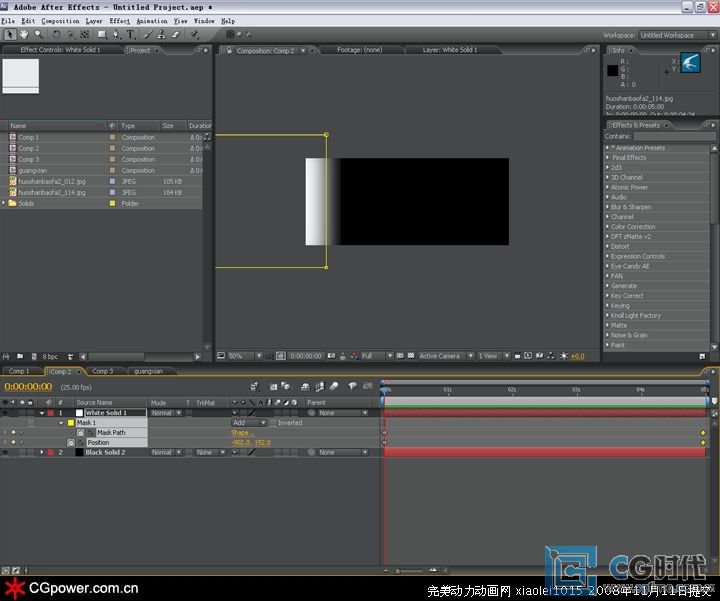Open the graph editor icon in timeline
This screenshot has height=601, width=720.
pos(367,387)
